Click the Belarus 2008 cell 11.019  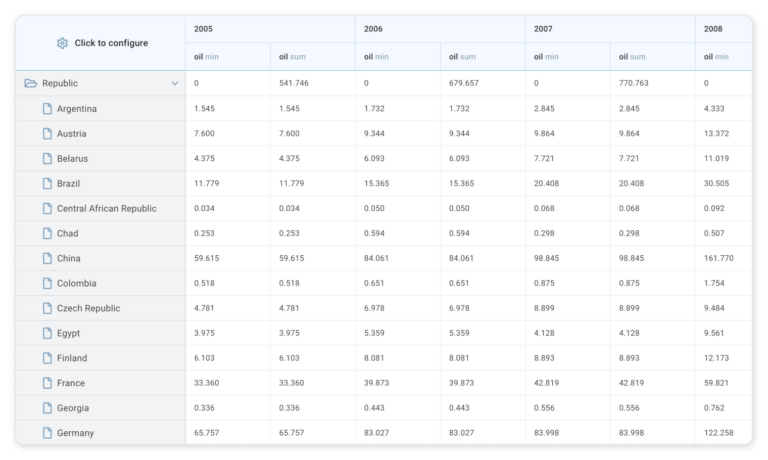click(724, 158)
